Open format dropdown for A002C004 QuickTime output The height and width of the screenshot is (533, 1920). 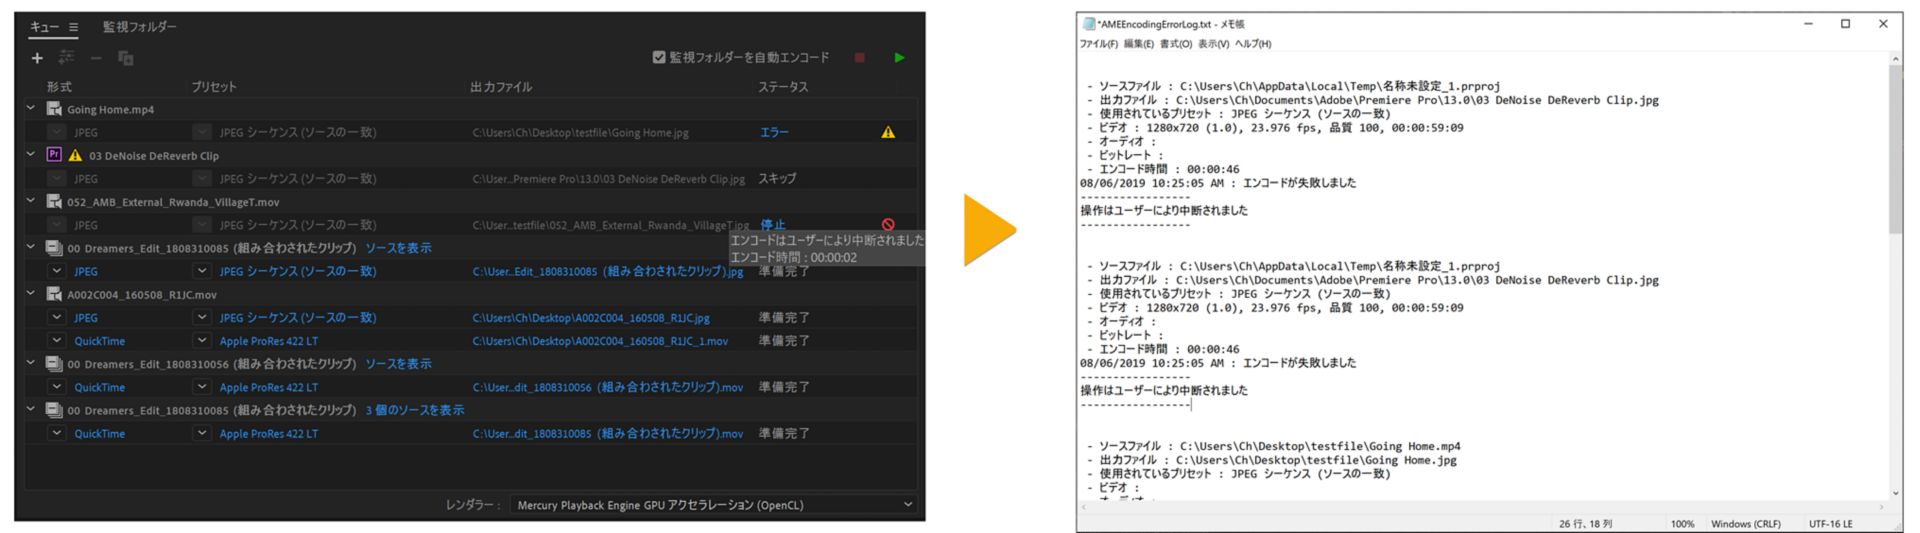(57, 340)
